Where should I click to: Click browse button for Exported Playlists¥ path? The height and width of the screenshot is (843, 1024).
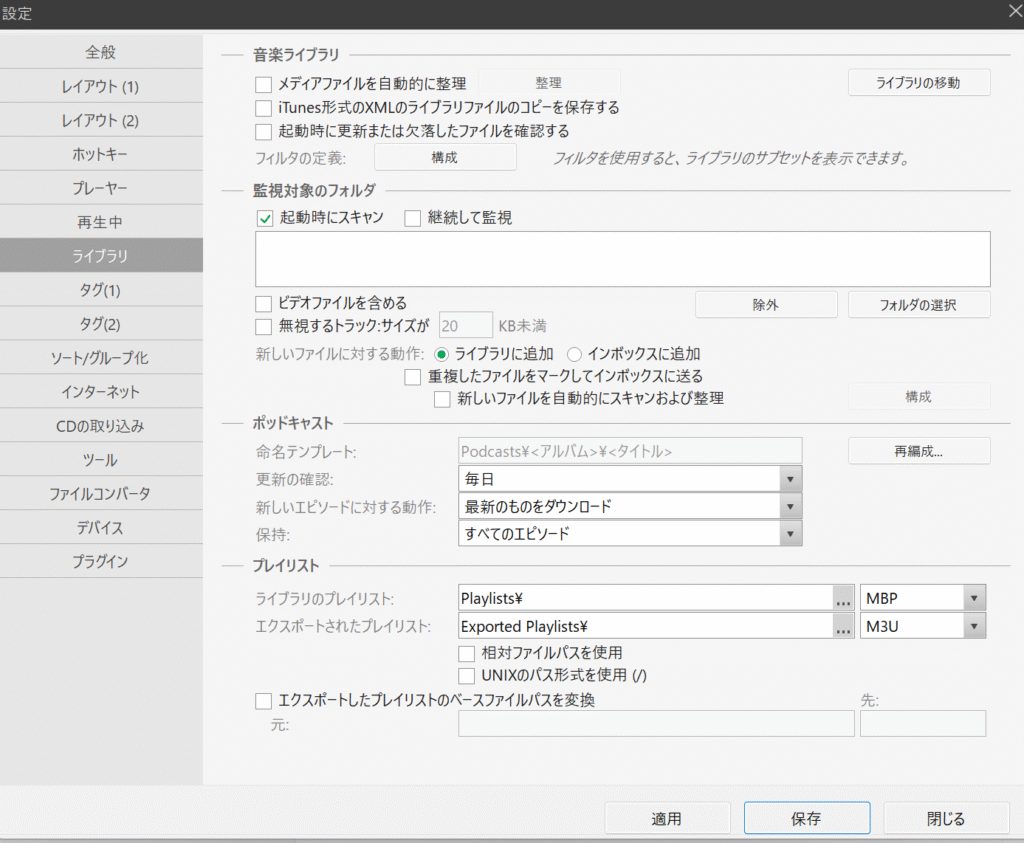point(843,627)
